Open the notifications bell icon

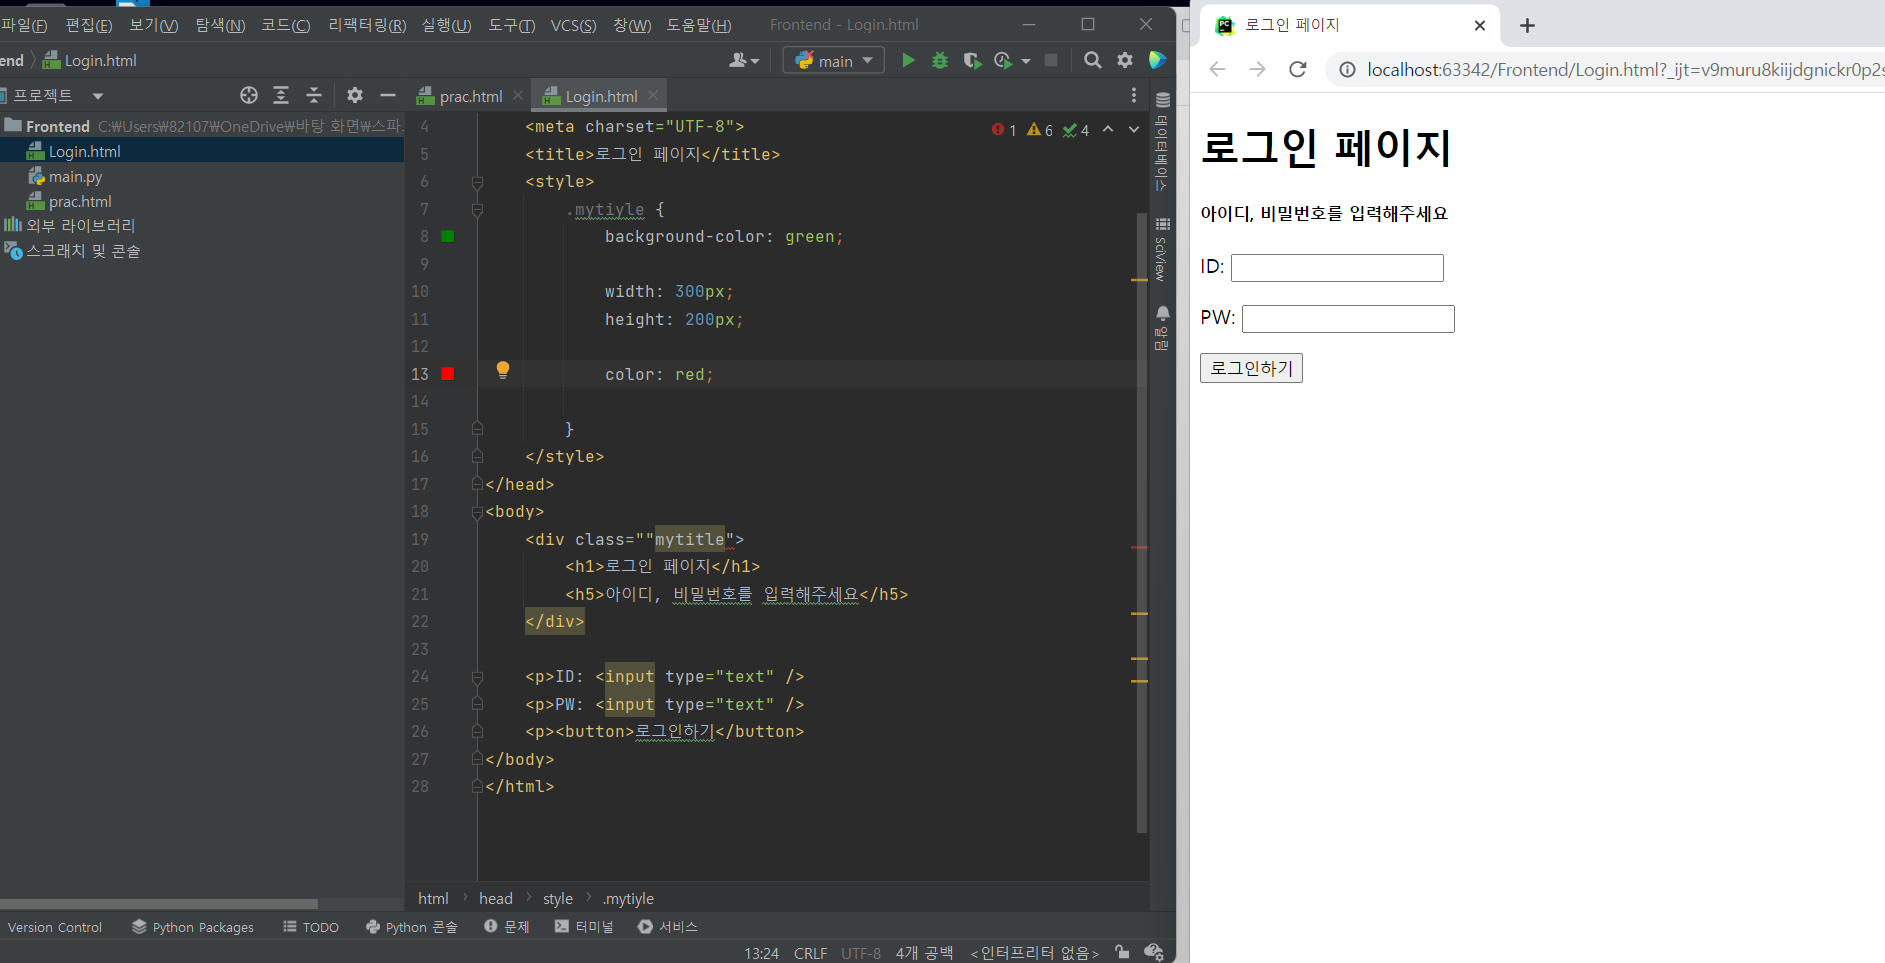tap(1162, 314)
